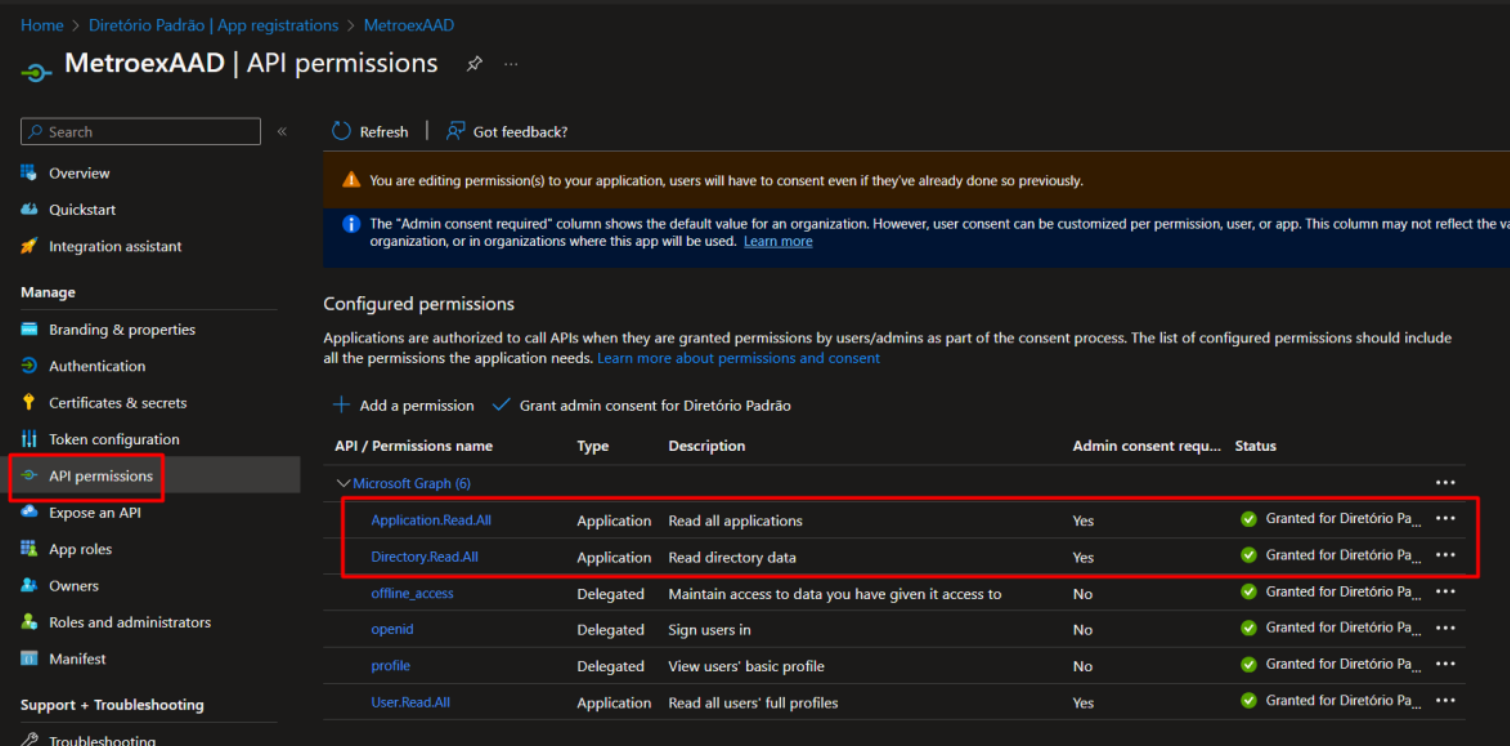Image resolution: width=1510 pixels, height=746 pixels.
Task: Open the profile permission link
Action: pos(391,666)
